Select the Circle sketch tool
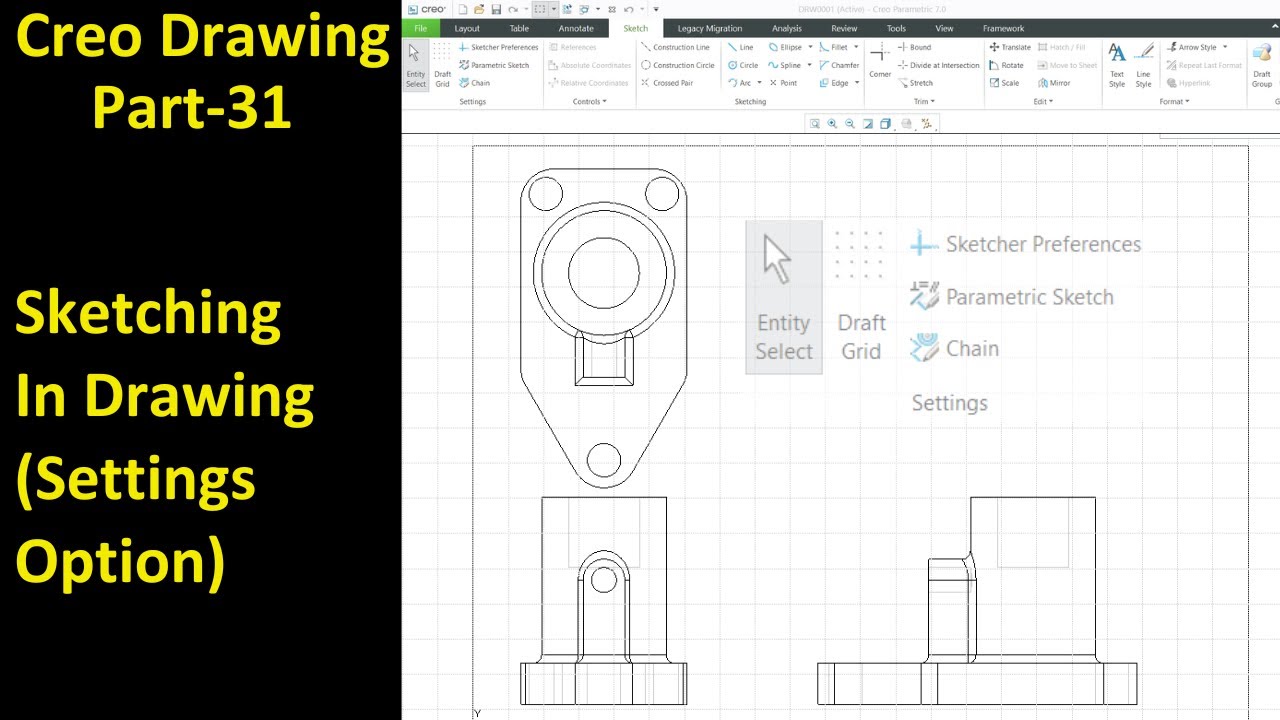Viewport: 1280px width, 720px height. pyautogui.click(x=742, y=65)
